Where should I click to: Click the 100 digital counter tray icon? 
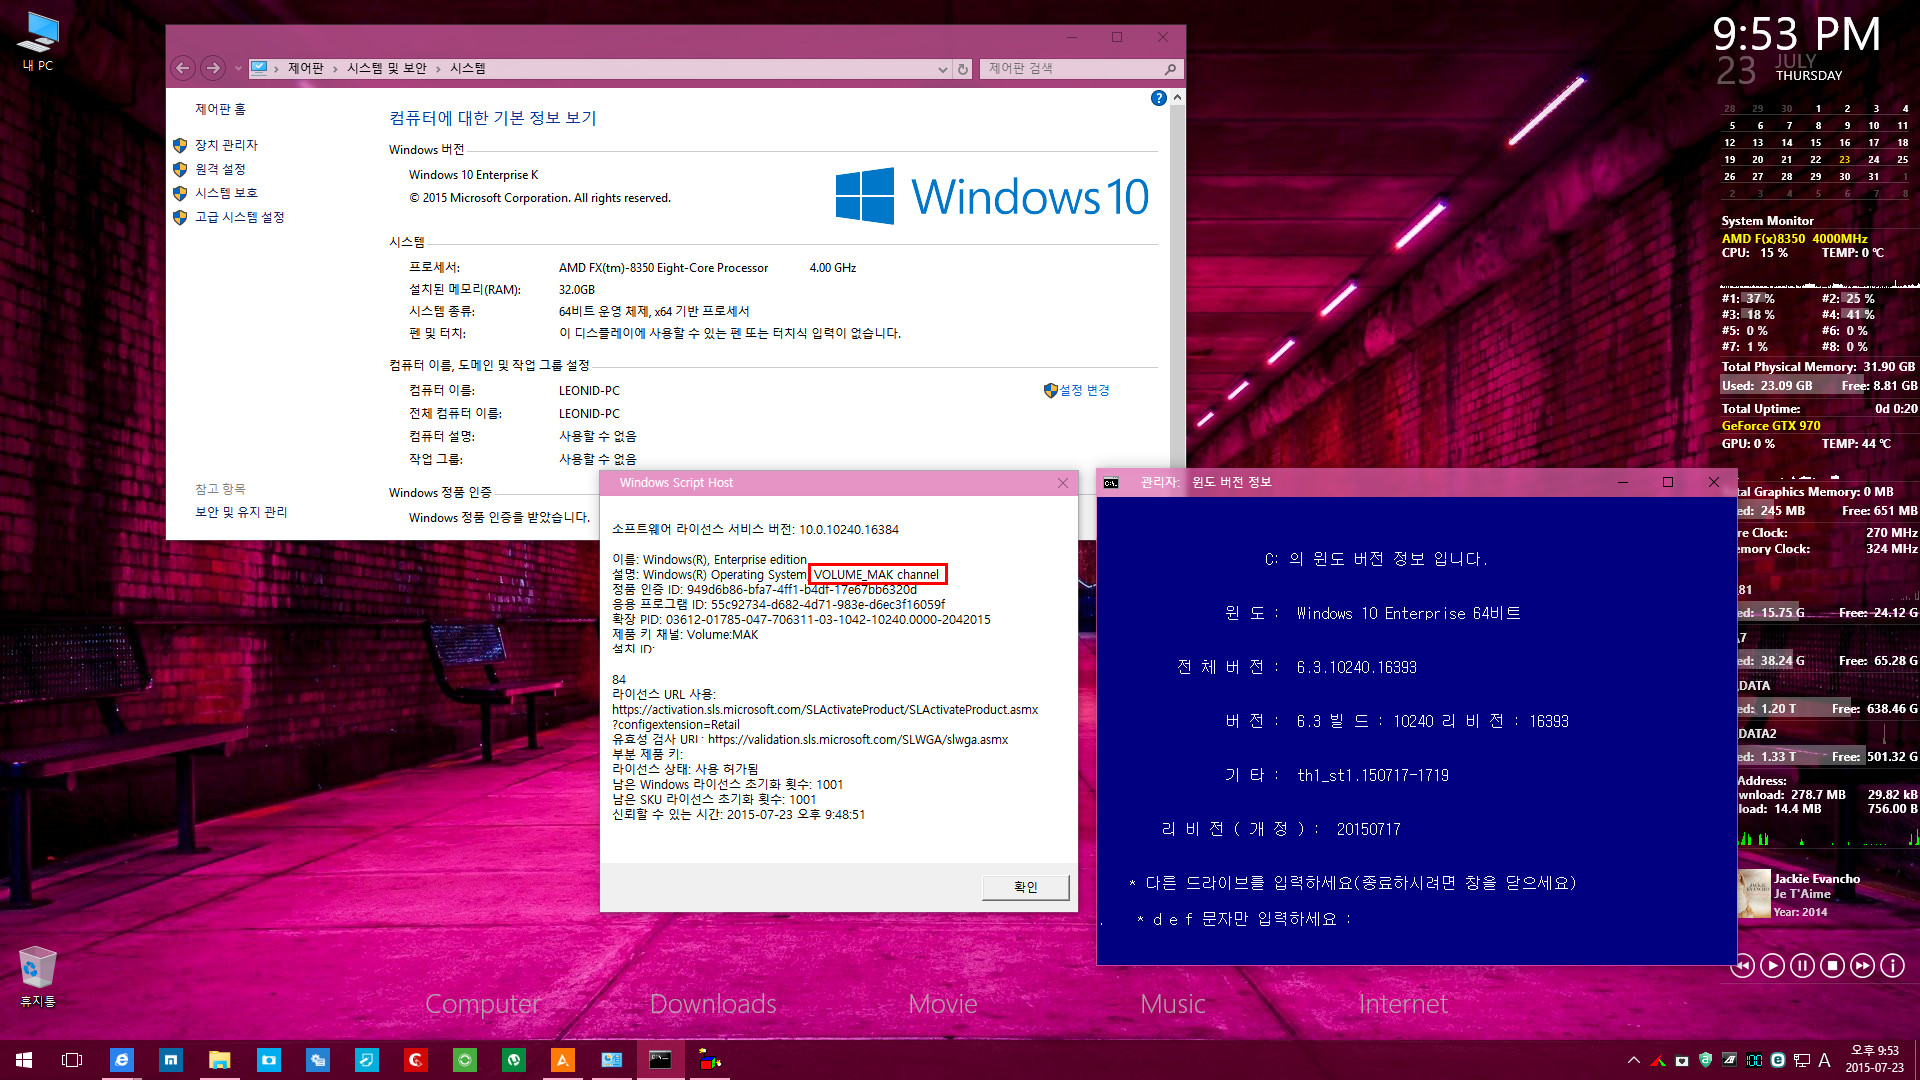point(1754,1060)
